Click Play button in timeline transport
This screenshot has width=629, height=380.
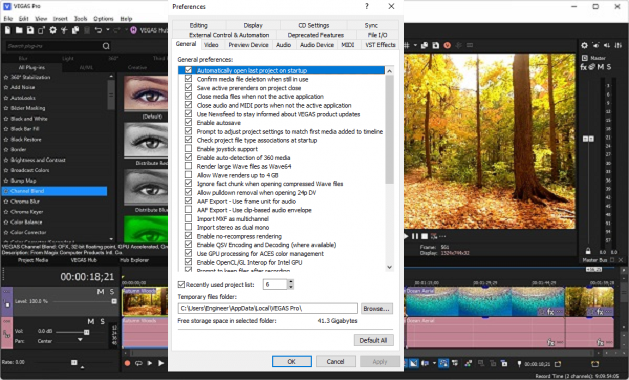click(161, 363)
